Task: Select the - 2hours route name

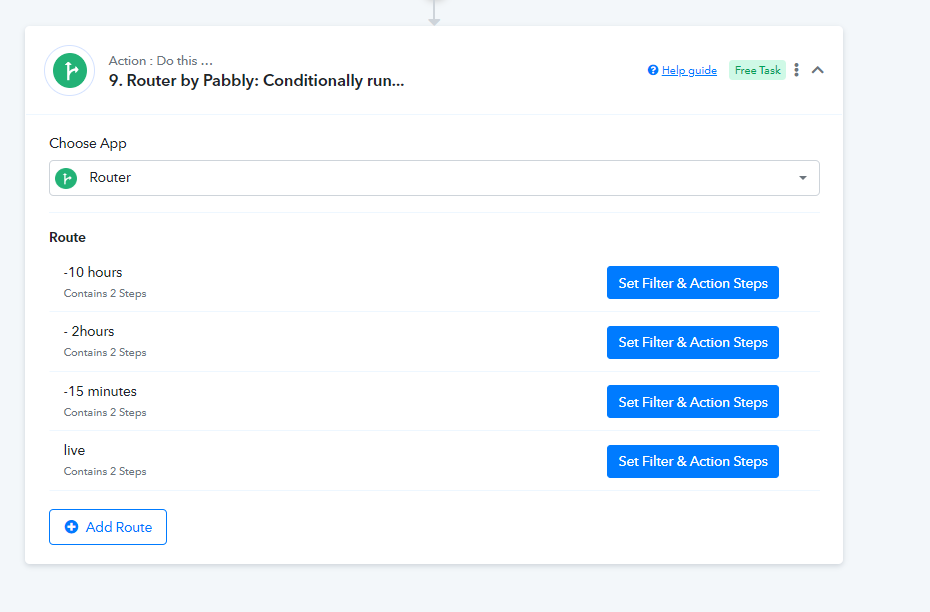Action: click(x=89, y=332)
